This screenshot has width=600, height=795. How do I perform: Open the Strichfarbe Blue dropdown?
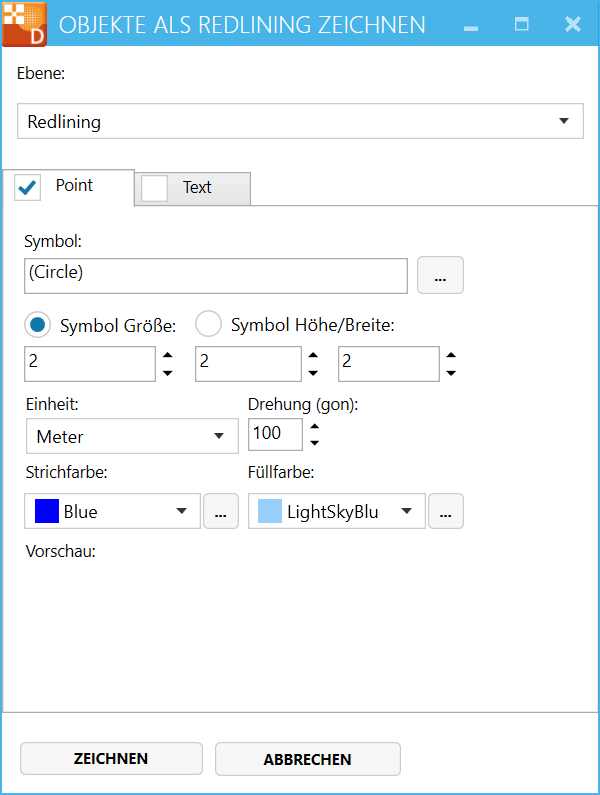[x=112, y=512]
